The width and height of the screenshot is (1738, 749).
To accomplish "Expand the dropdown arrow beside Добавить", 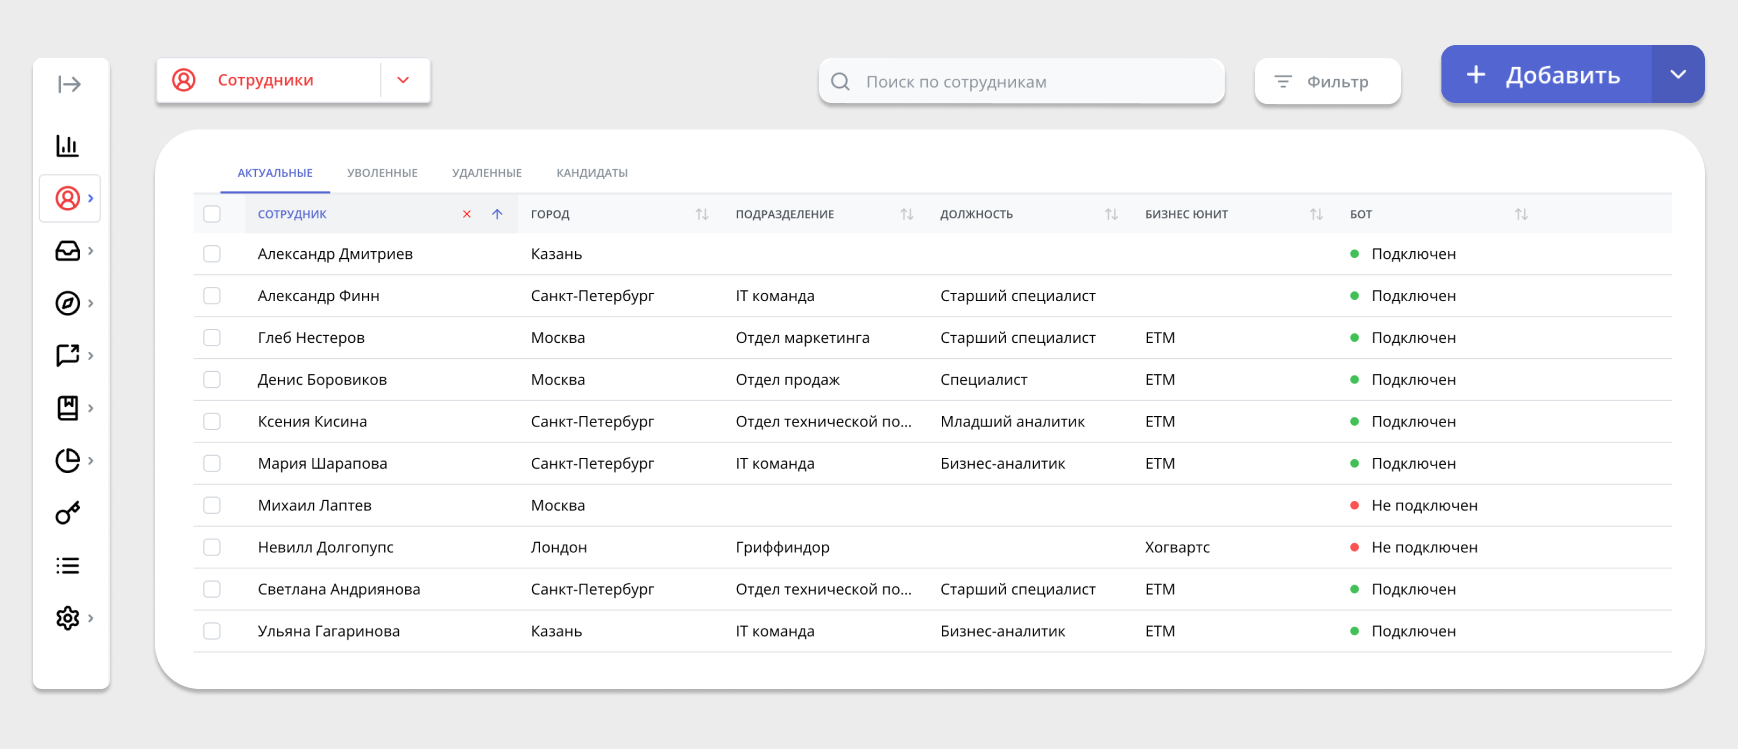I will pyautogui.click(x=1678, y=74).
